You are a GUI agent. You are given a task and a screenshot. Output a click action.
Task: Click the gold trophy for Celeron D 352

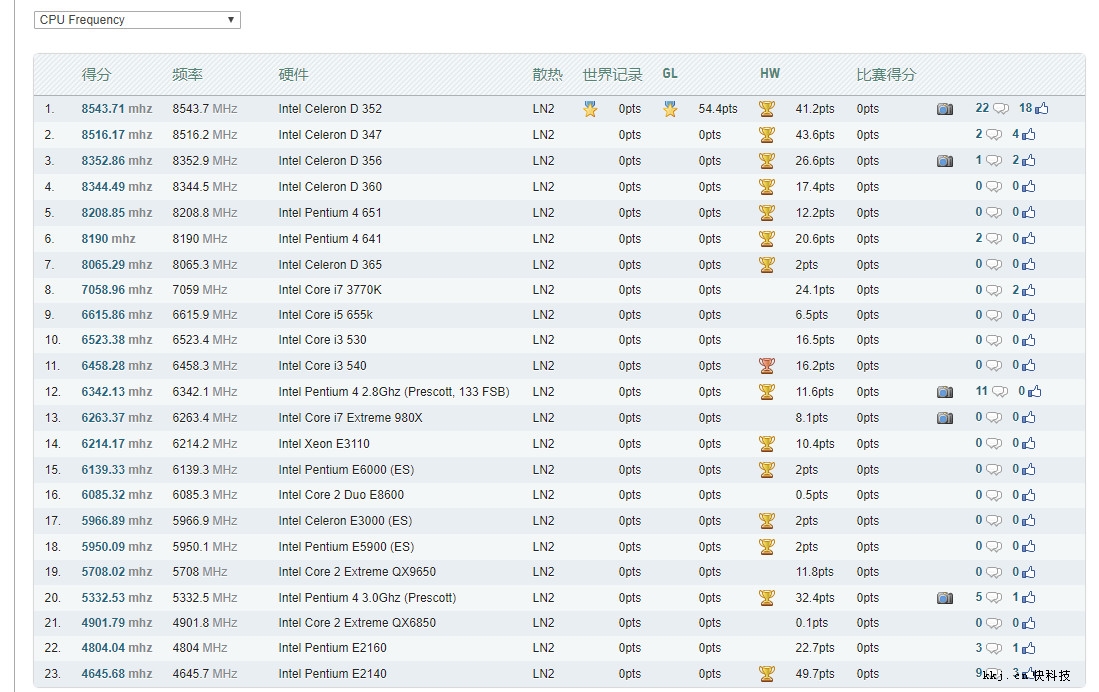767,109
